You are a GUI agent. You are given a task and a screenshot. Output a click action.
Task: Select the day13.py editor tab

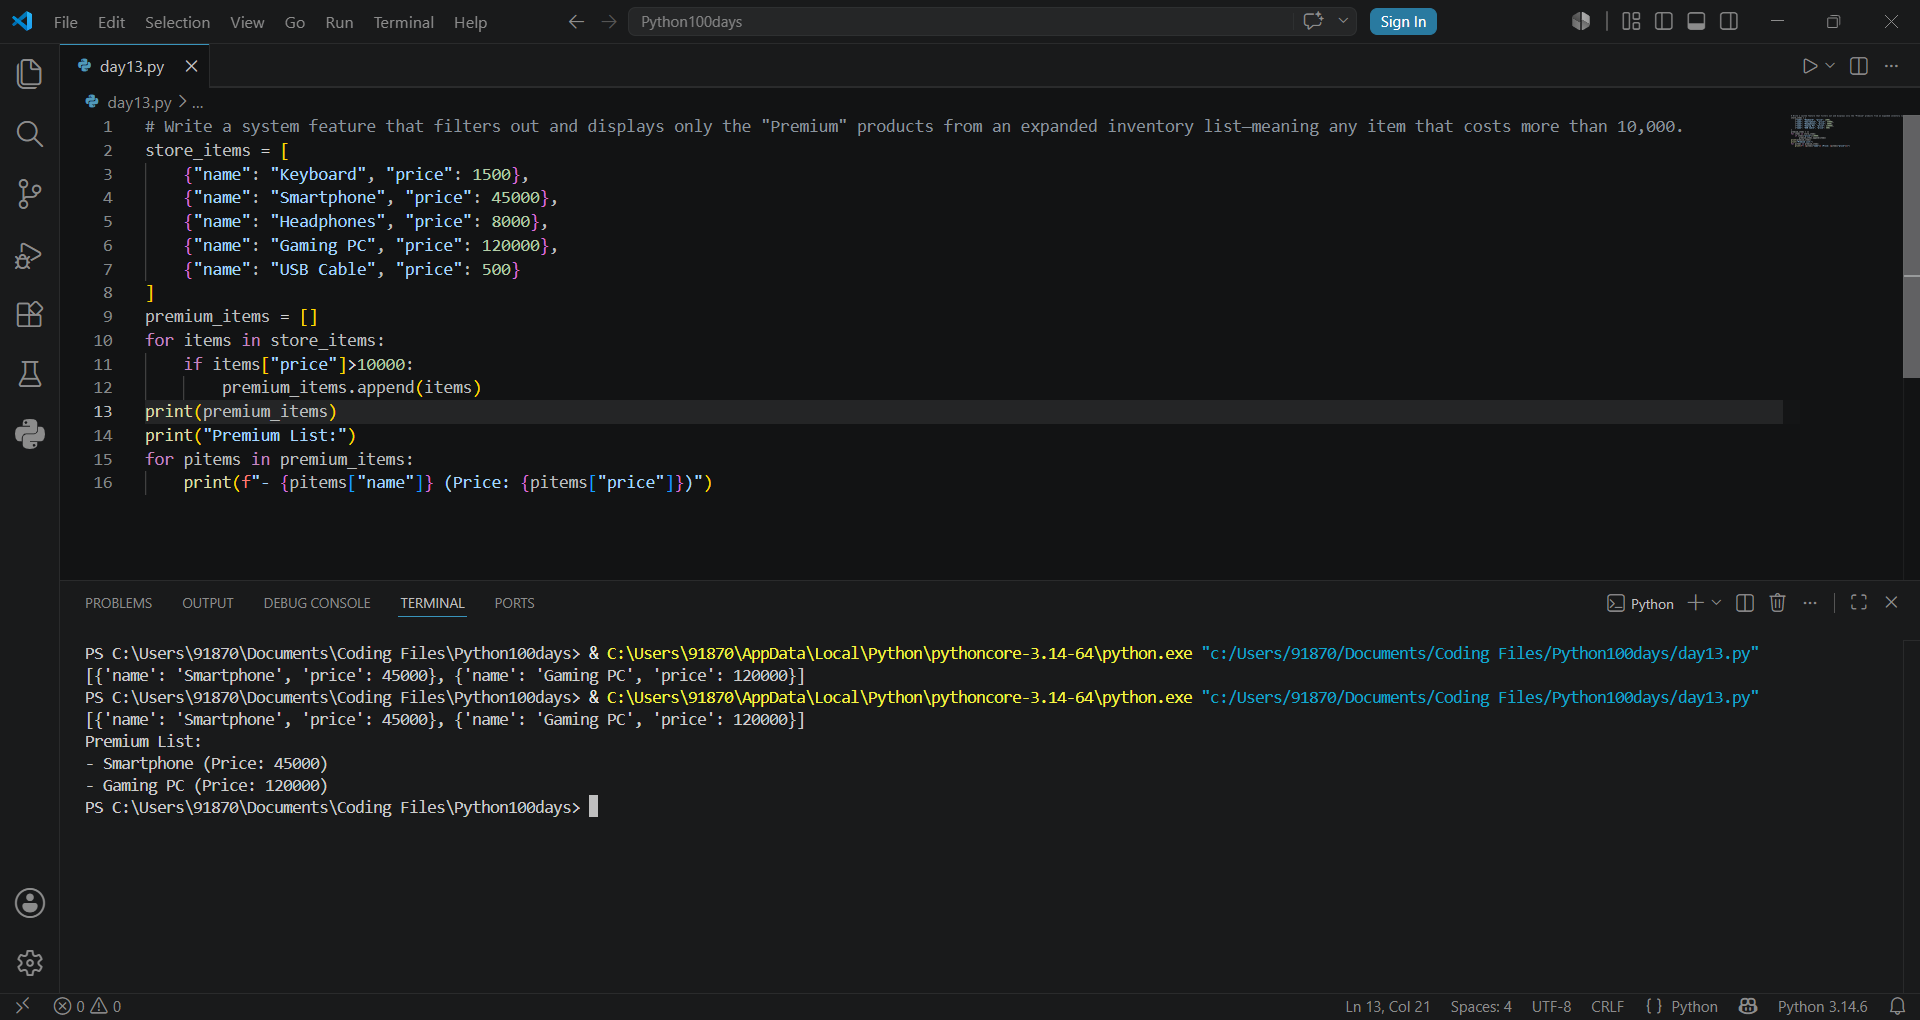pos(132,66)
